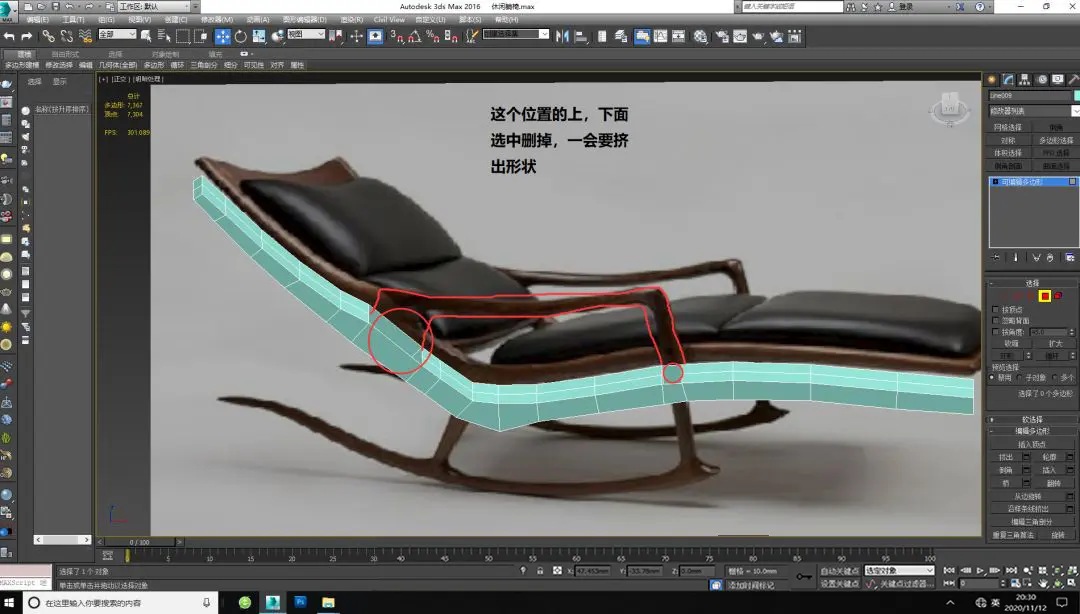Toggle the selection lock icon in status bar
The width and height of the screenshot is (1080, 614).
pos(539,571)
